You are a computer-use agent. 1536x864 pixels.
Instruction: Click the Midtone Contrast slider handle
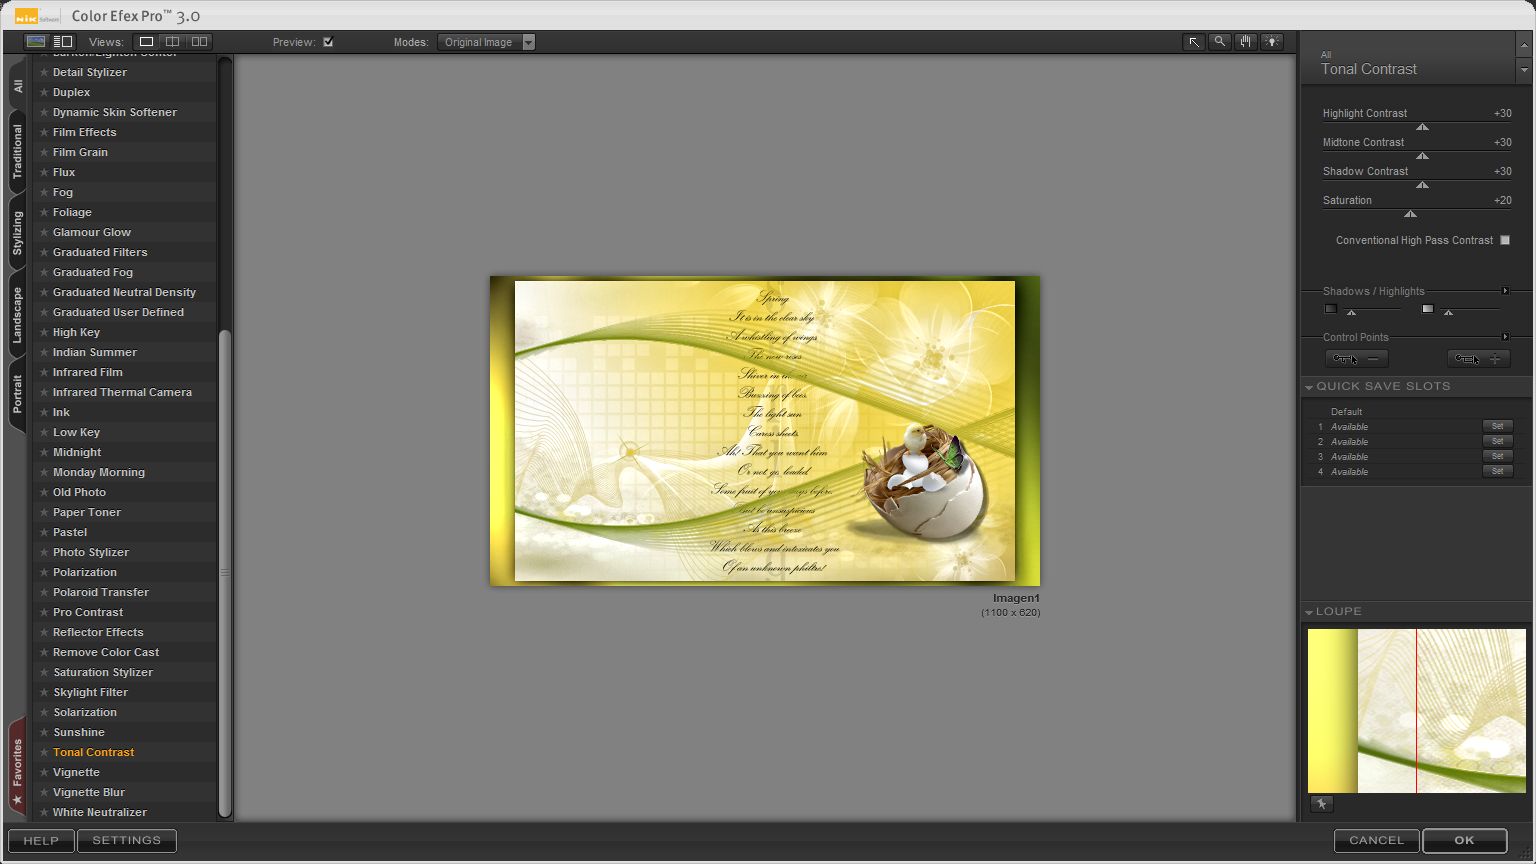(1422, 156)
